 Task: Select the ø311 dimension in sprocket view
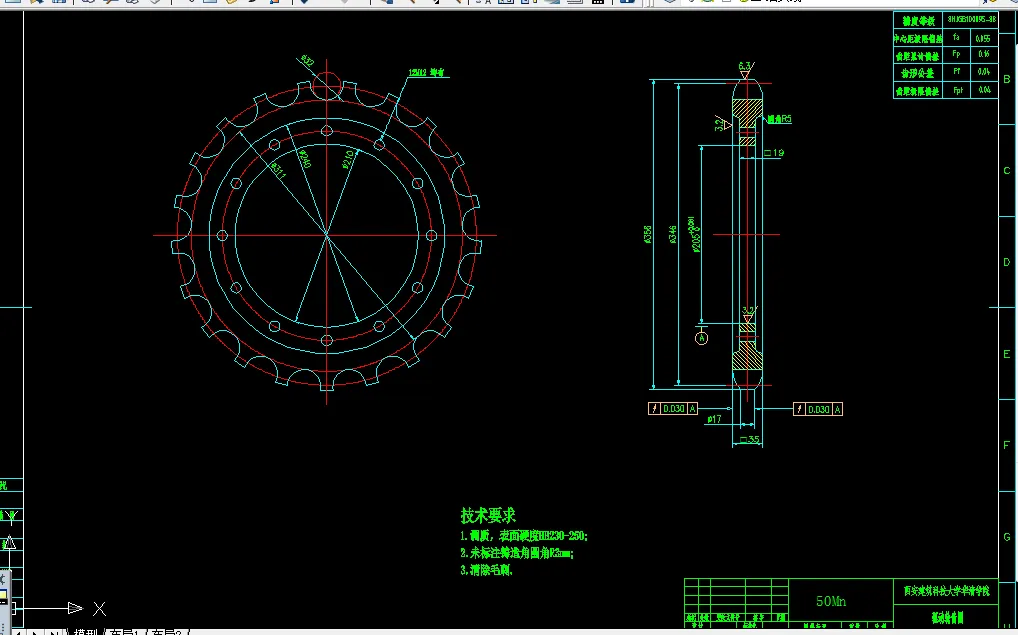point(277,170)
